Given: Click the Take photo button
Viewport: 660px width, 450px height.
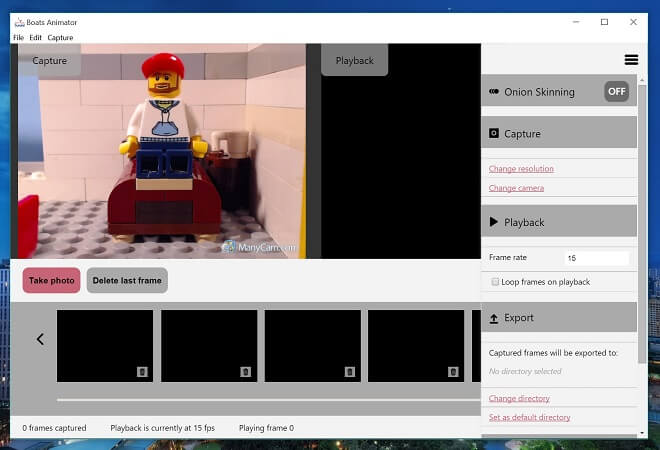Looking at the screenshot, I should (x=51, y=280).
